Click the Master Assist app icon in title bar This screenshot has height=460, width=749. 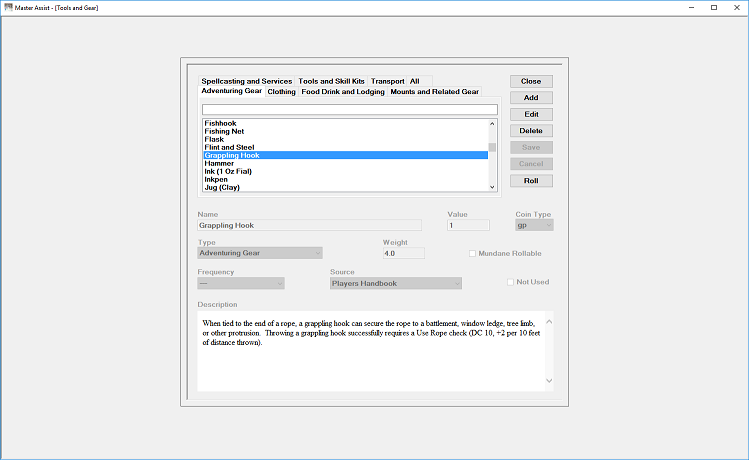[8, 7]
